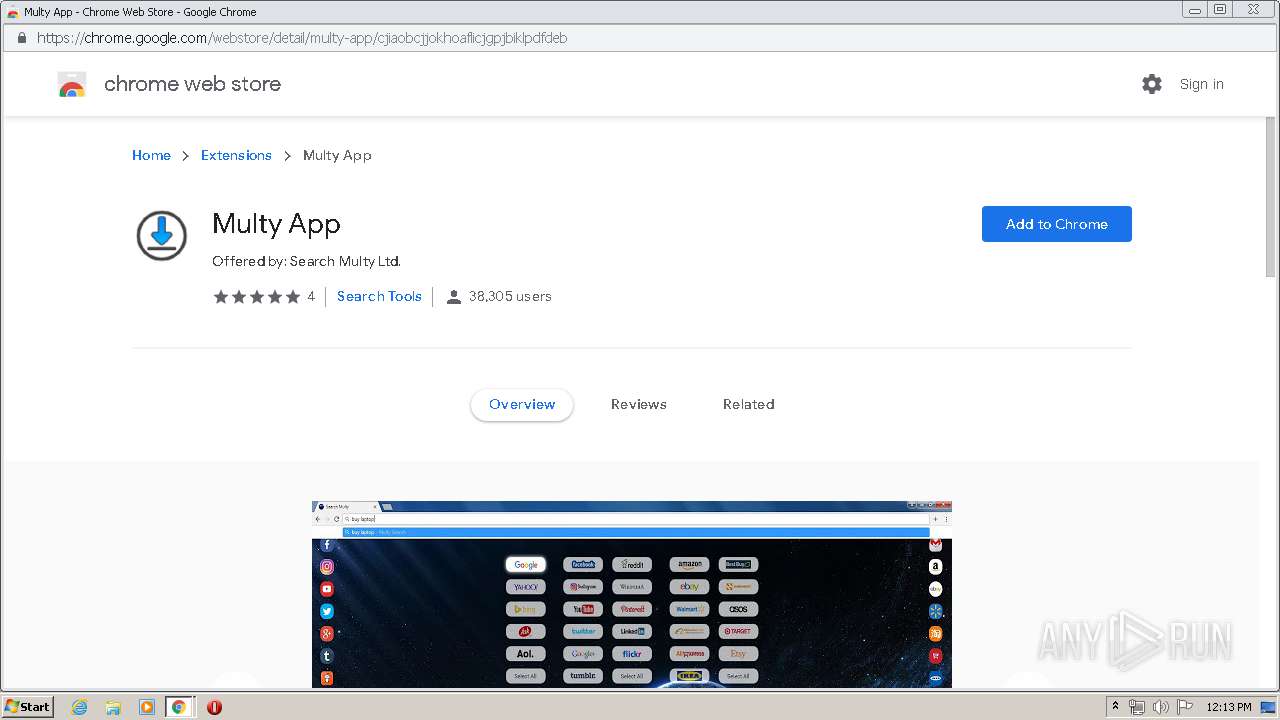
Task: Click the URL address bar
Action: click(x=640, y=38)
